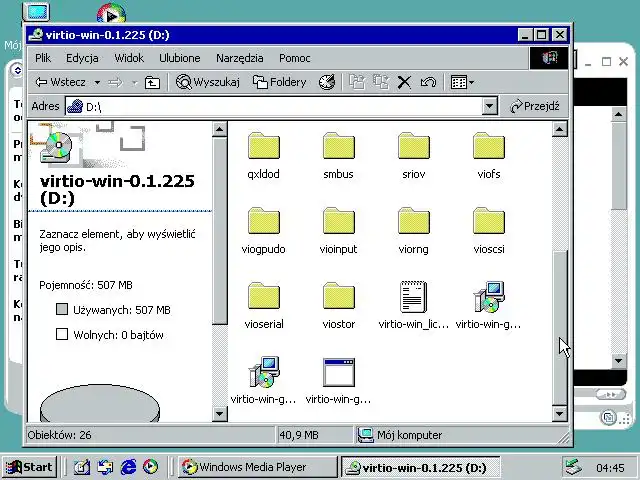Image resolution: width=640 pixels, height=480 pixels.
Task: Click the Move To toolbar icon
Action: click(x=357, y=82)
